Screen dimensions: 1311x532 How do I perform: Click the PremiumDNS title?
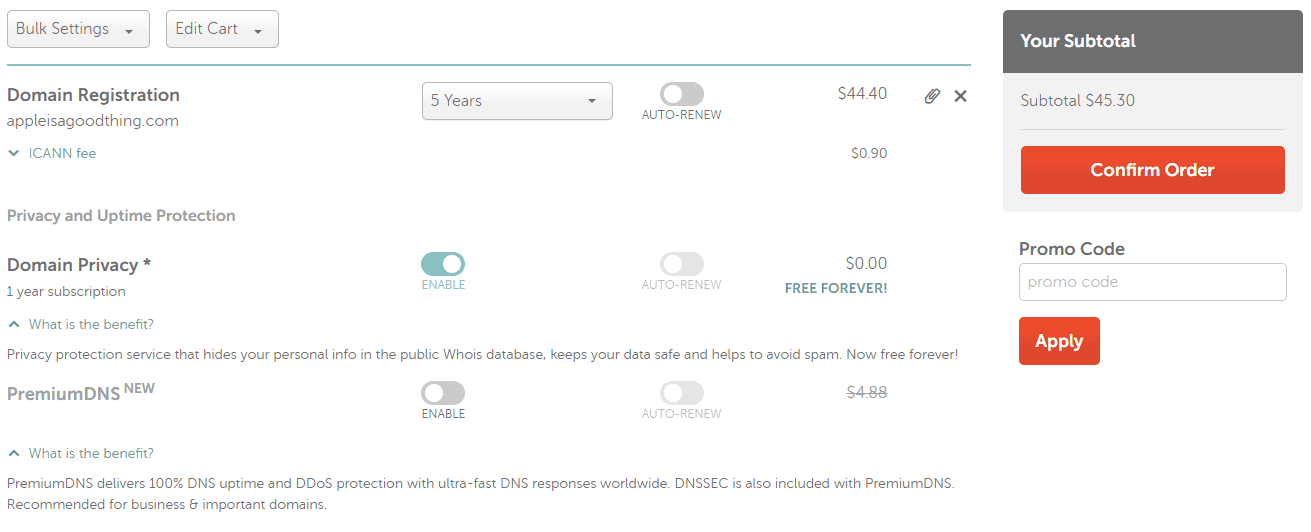pyautogui.click(x=63, y=394)
